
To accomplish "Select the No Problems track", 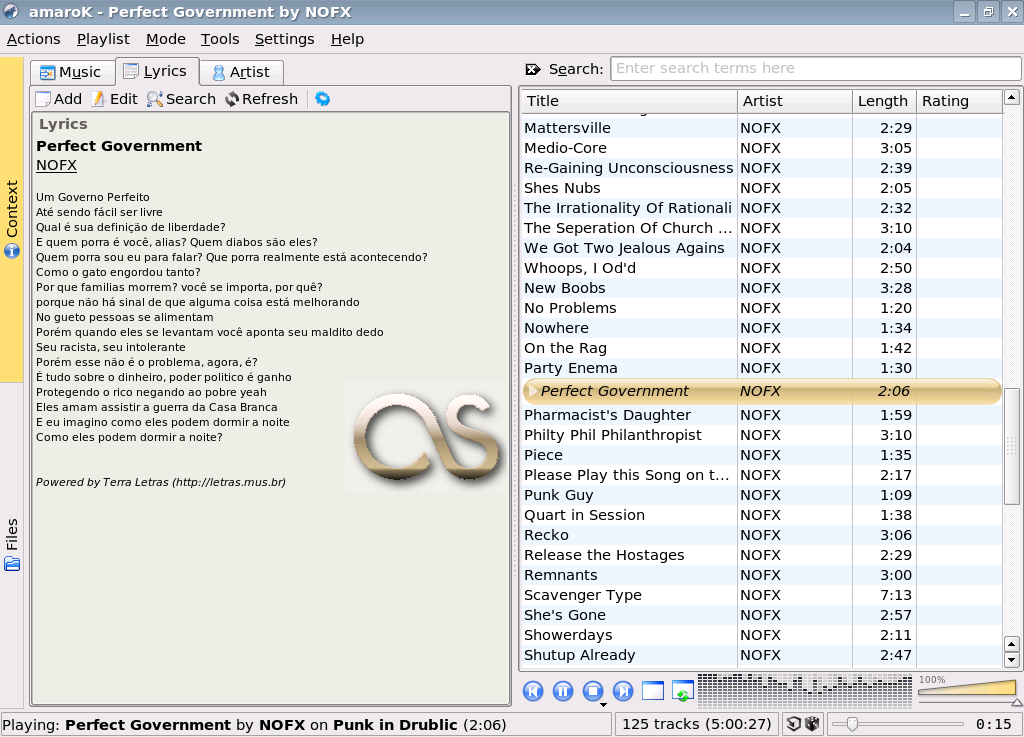I will pos(761,308).
